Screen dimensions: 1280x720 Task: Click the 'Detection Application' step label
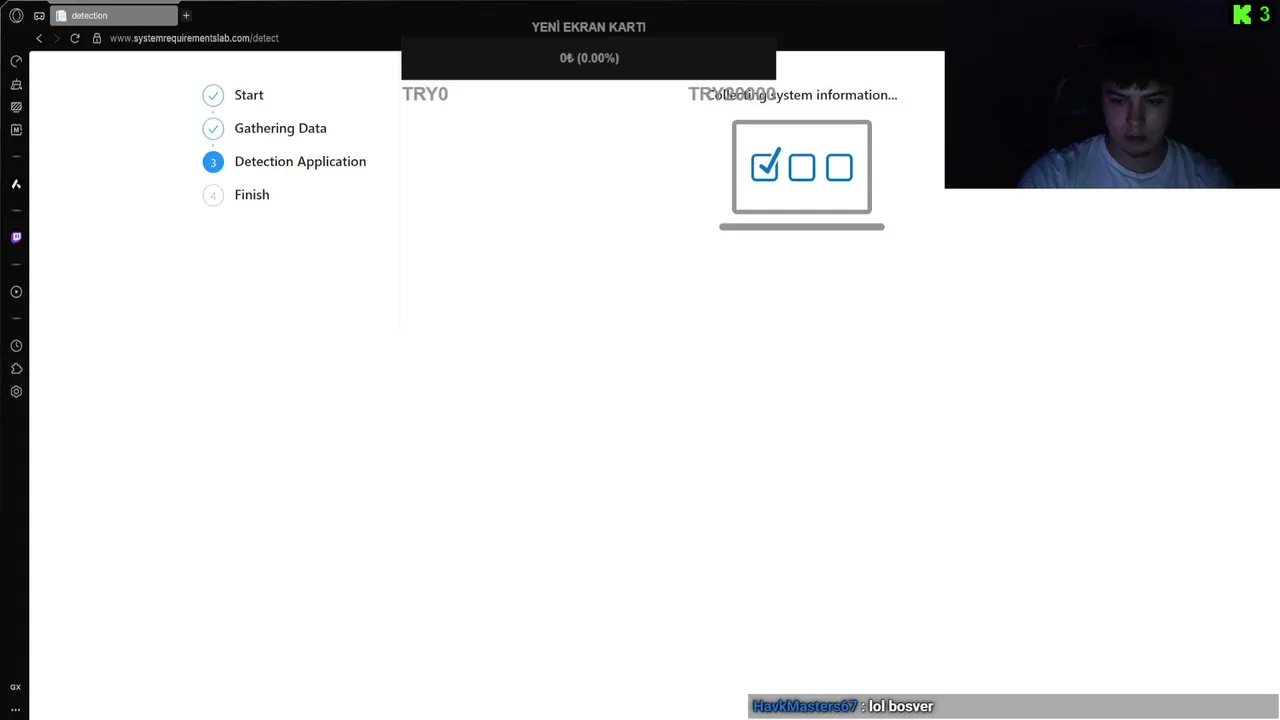point(300,161)
